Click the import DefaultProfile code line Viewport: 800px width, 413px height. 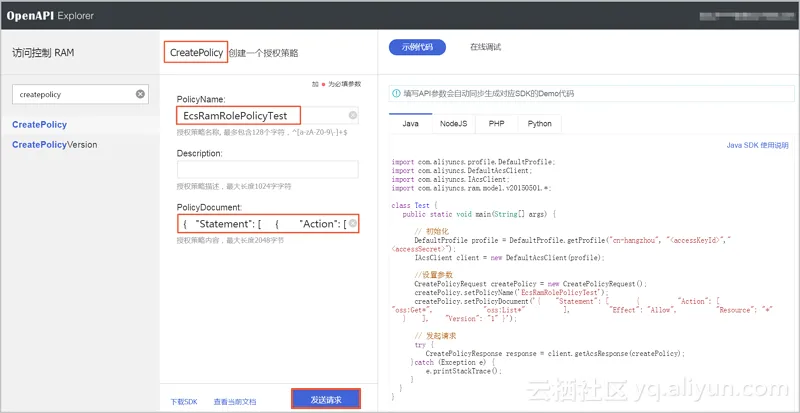(473, 162)
